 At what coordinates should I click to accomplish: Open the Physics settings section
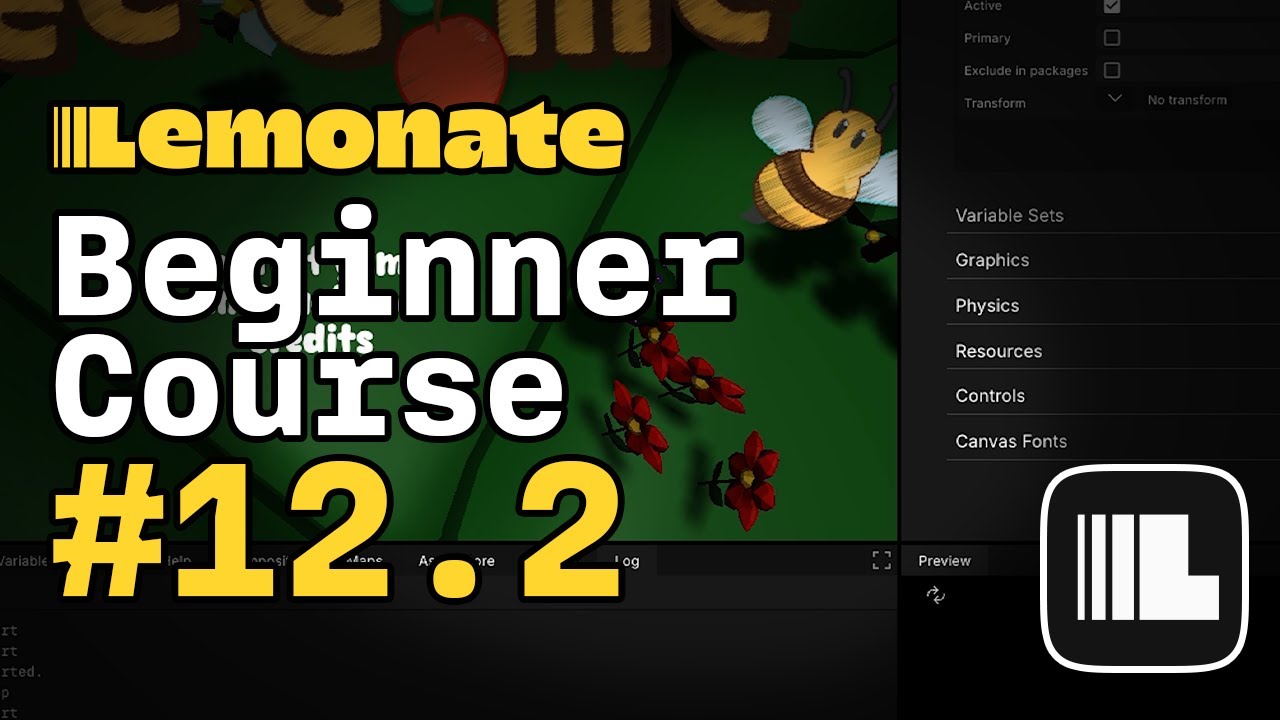(x=1113, y=306)
